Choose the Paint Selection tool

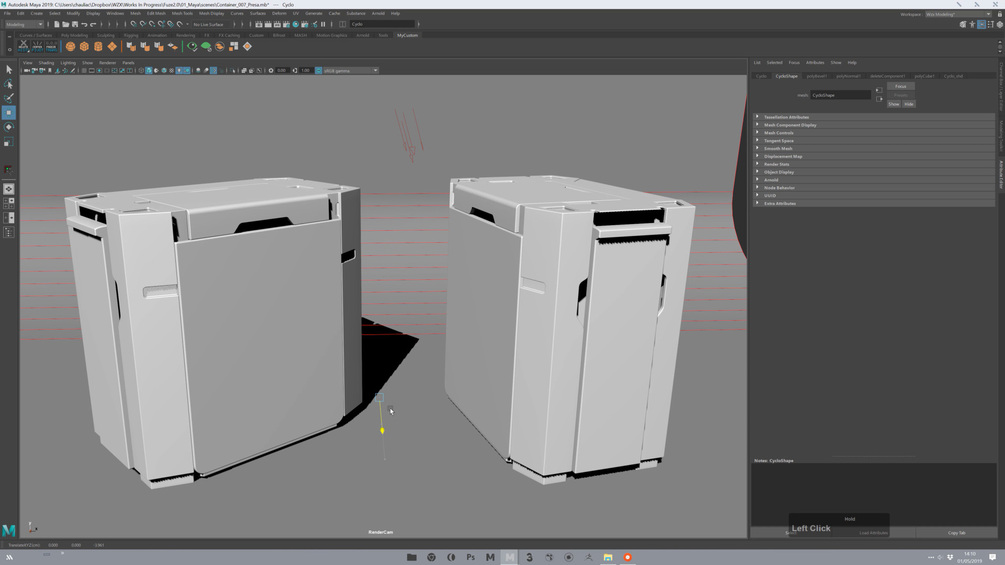click(9, 98)
